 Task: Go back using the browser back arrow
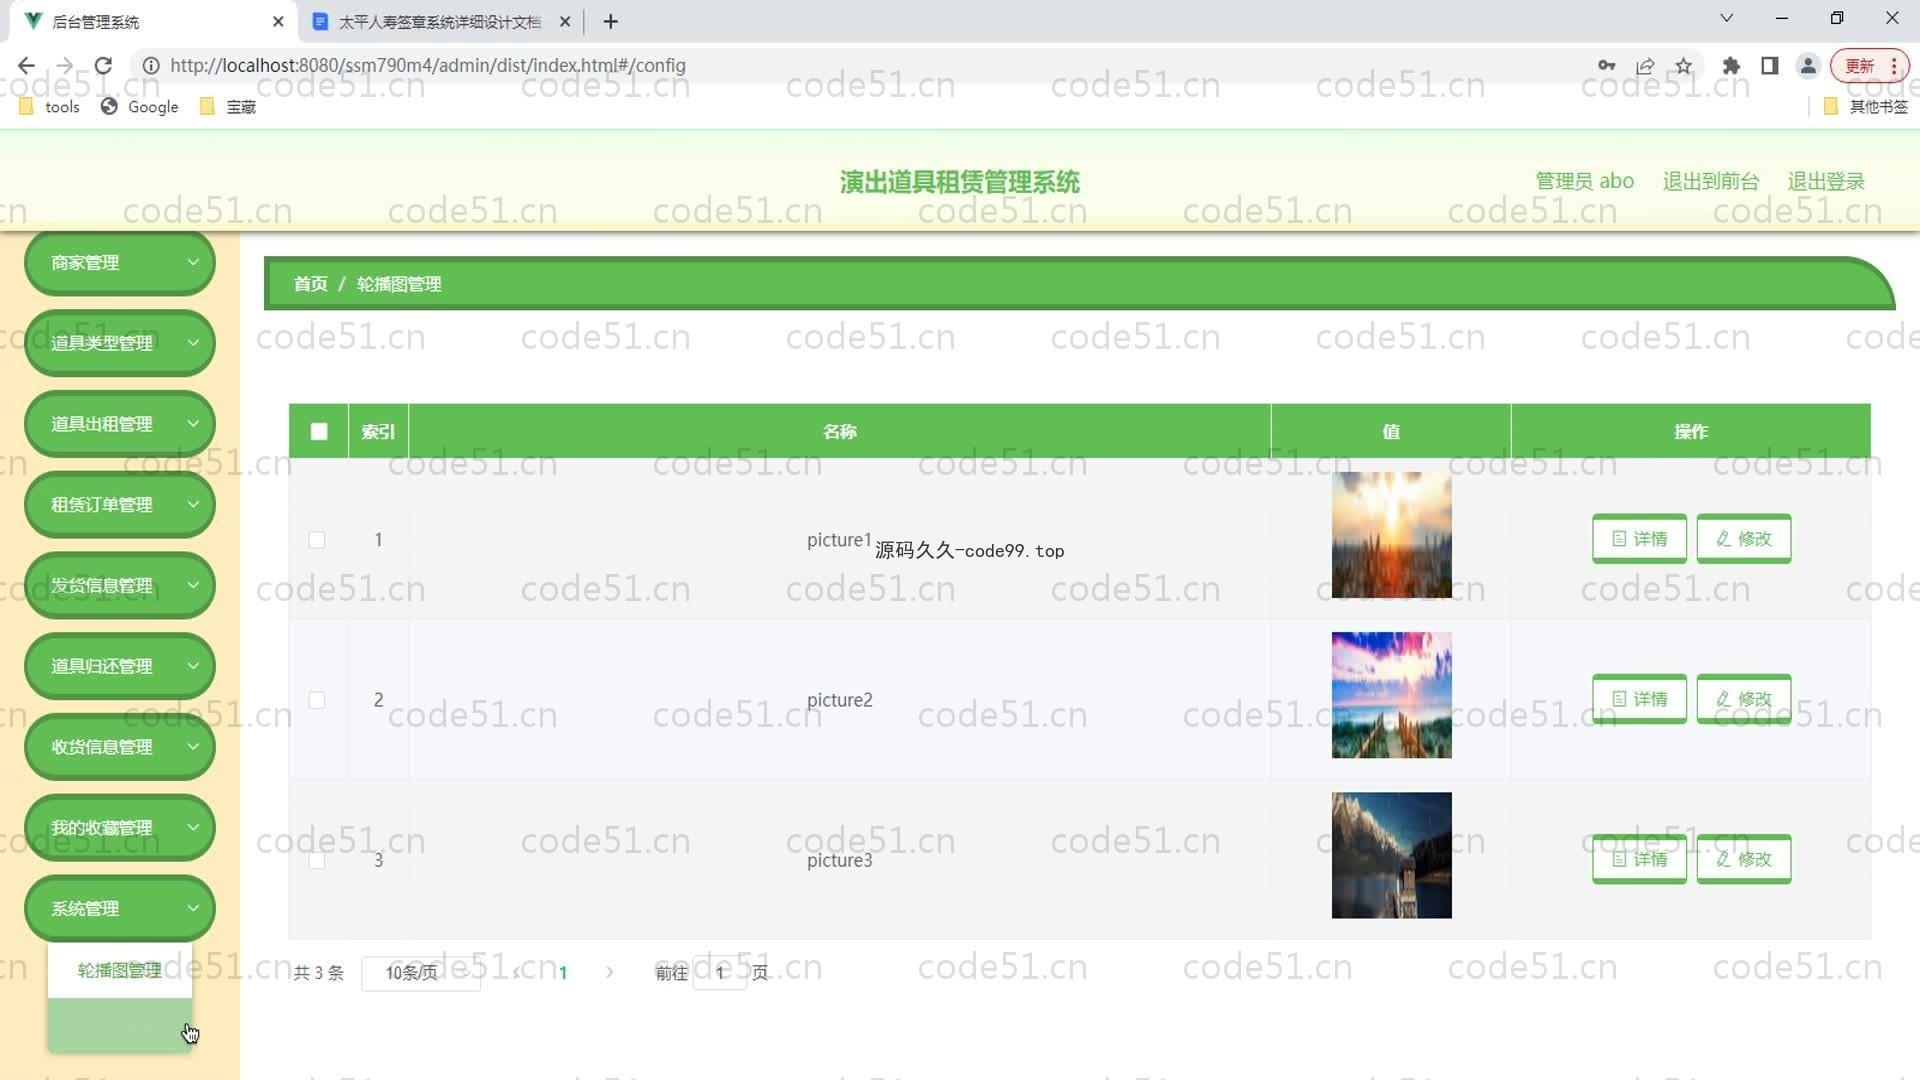tap(26, 65)
